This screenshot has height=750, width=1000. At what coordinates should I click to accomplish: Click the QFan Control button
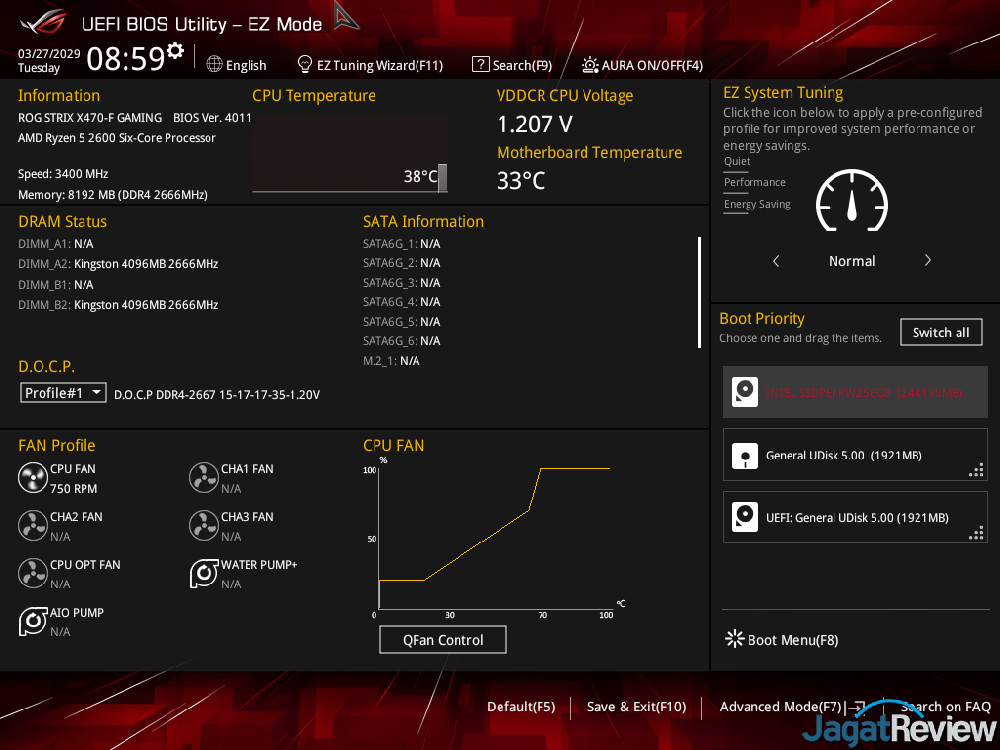(443, 640)
